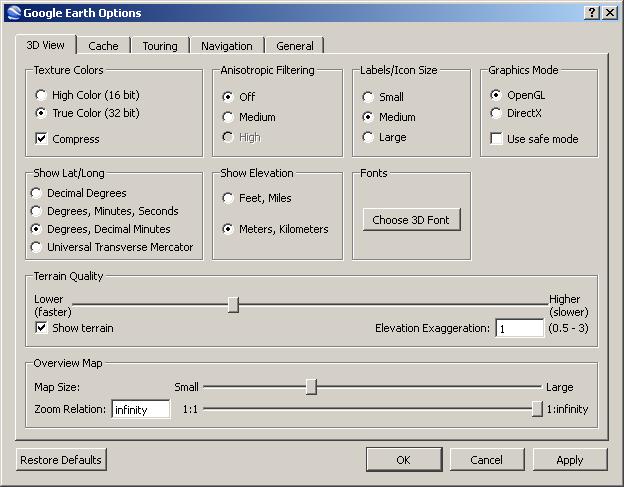Viewport: 624px width, 487px height.
Task: Click the Map Size slider handle
Action: 311,387
